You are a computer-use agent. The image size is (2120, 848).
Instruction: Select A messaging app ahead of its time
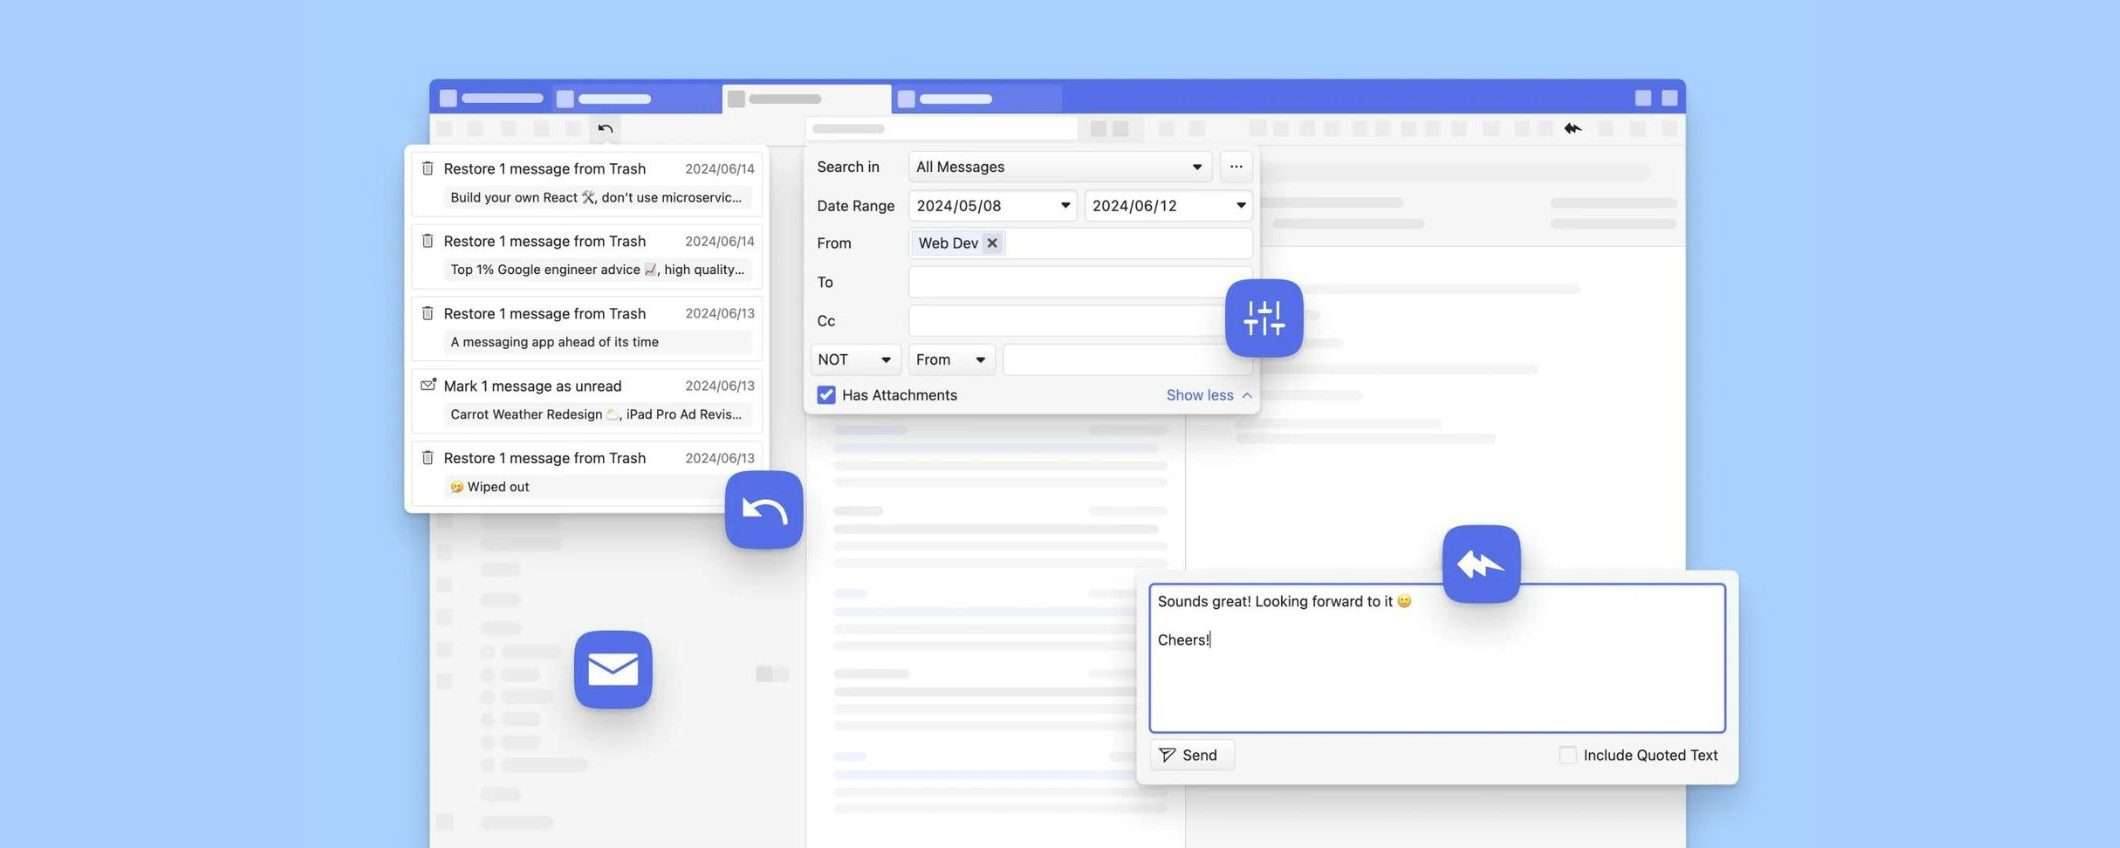pos(587,327)
